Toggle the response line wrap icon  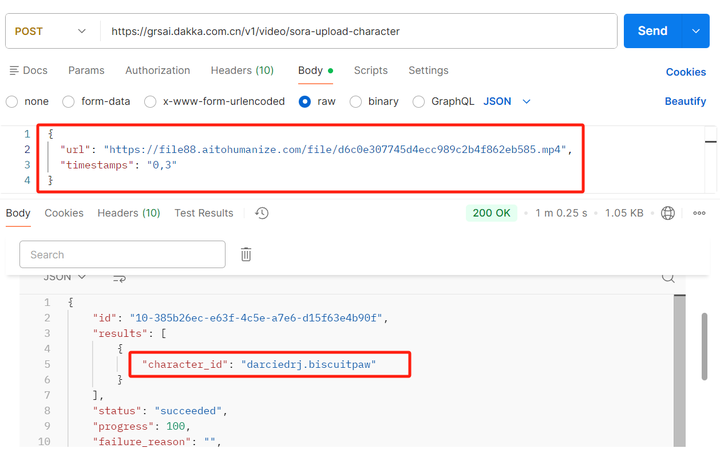click(x=119, y=277)
